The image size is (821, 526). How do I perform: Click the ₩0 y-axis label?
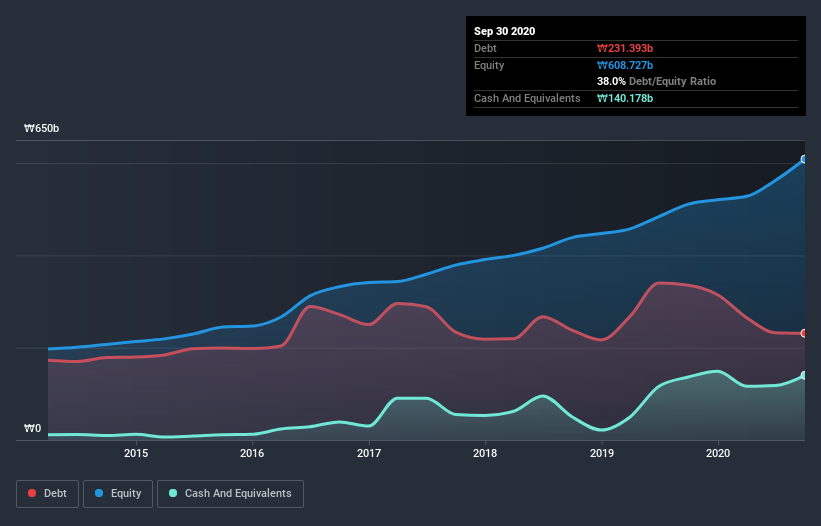pos(32,429)
